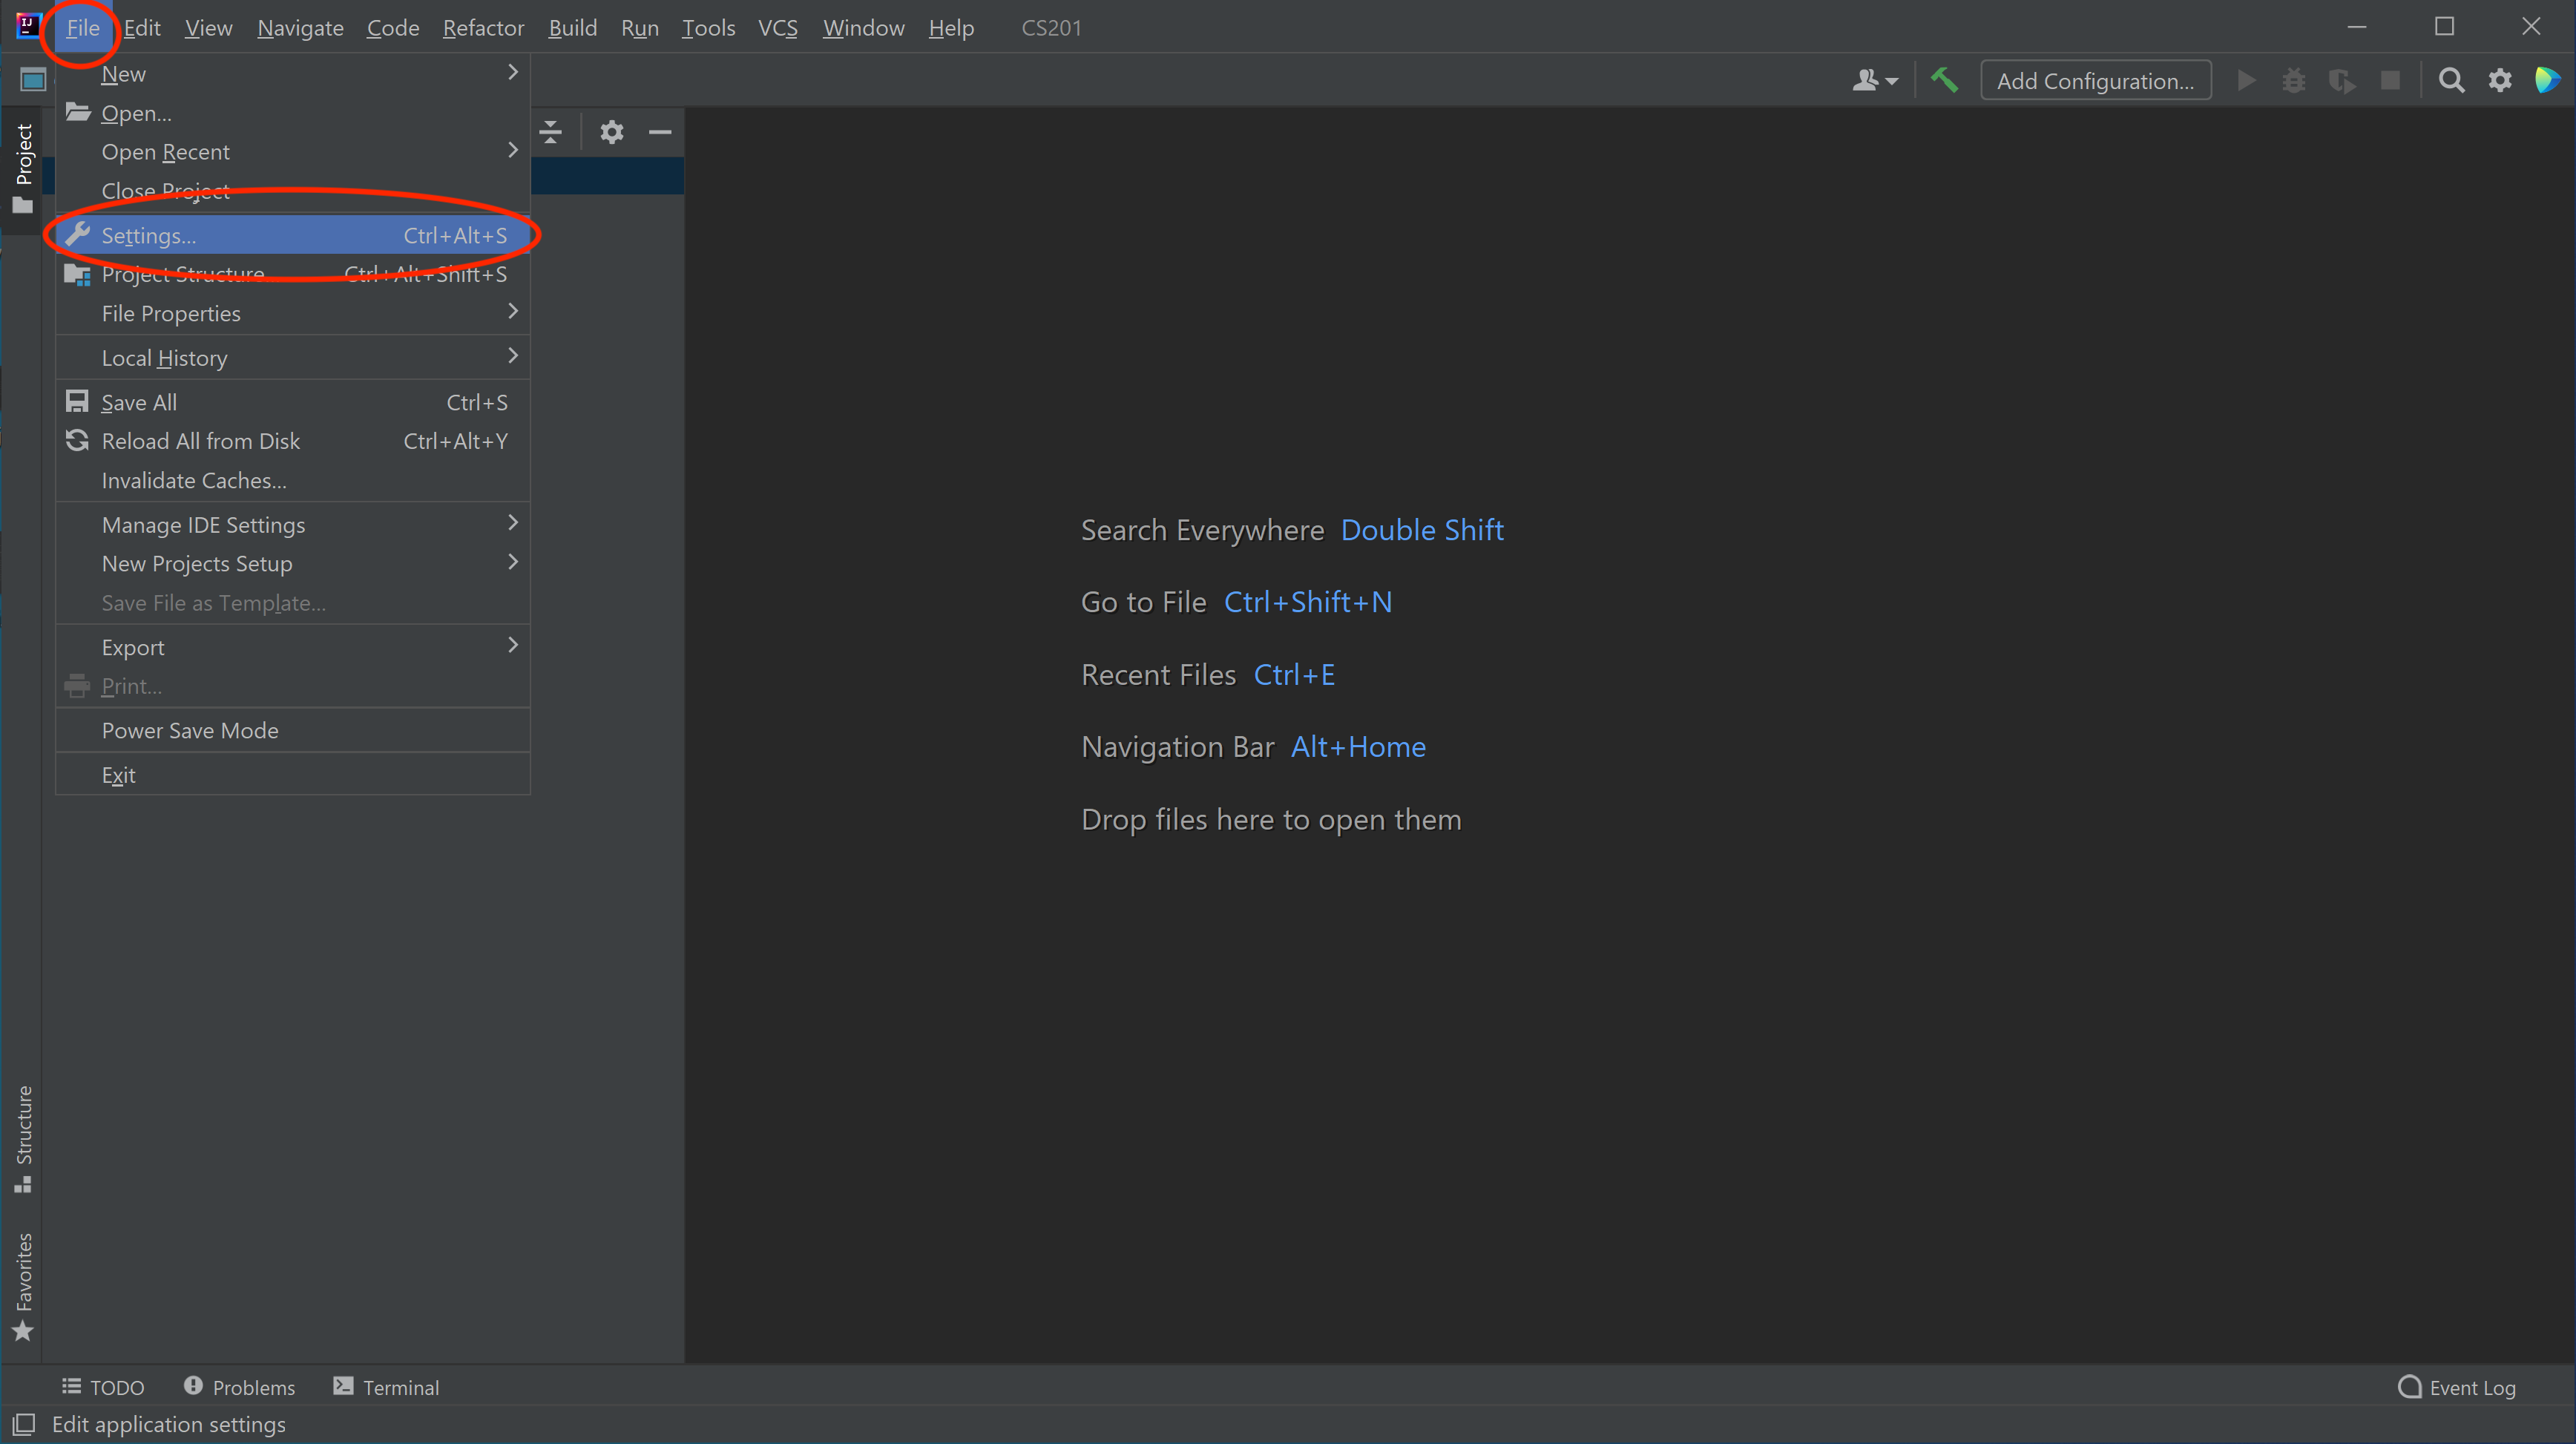Open Search Everywhere magnifier icon

[2451, 80]
